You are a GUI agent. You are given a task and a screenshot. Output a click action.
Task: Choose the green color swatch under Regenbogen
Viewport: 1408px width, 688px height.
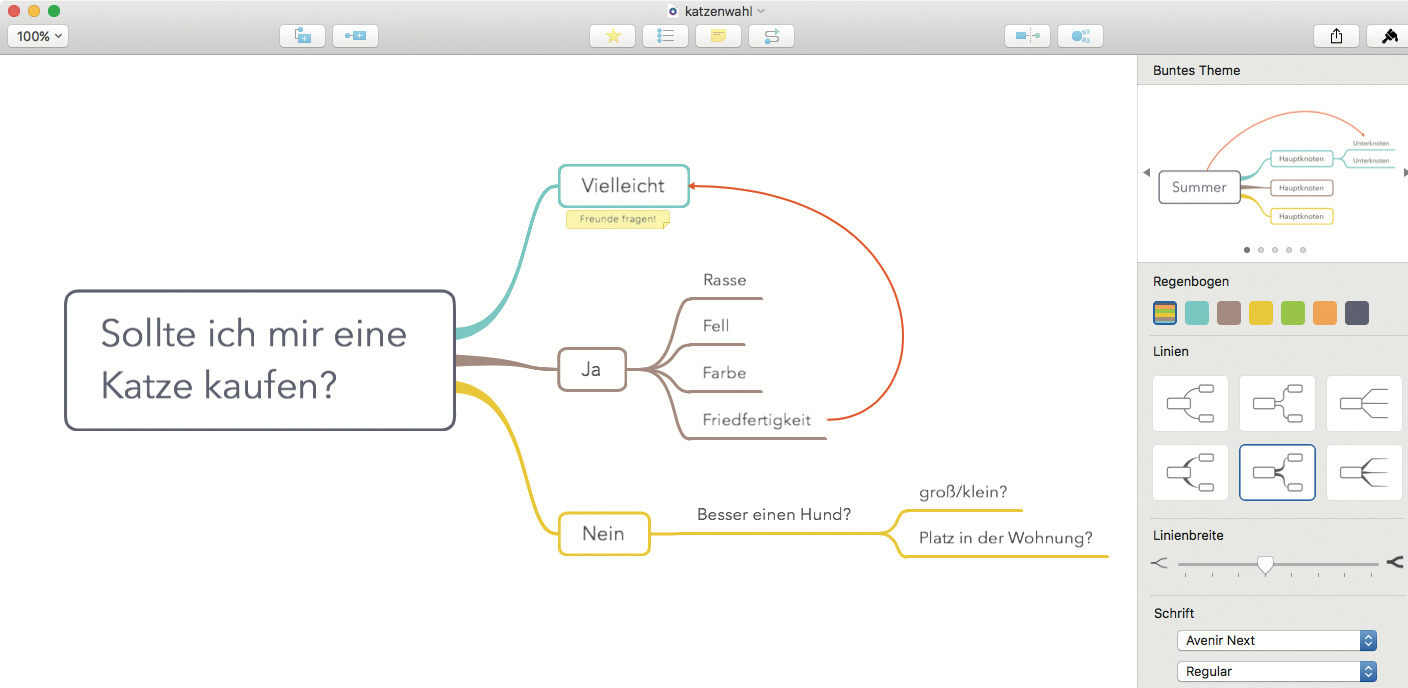pyautogui.click(x=1292, y=313)
